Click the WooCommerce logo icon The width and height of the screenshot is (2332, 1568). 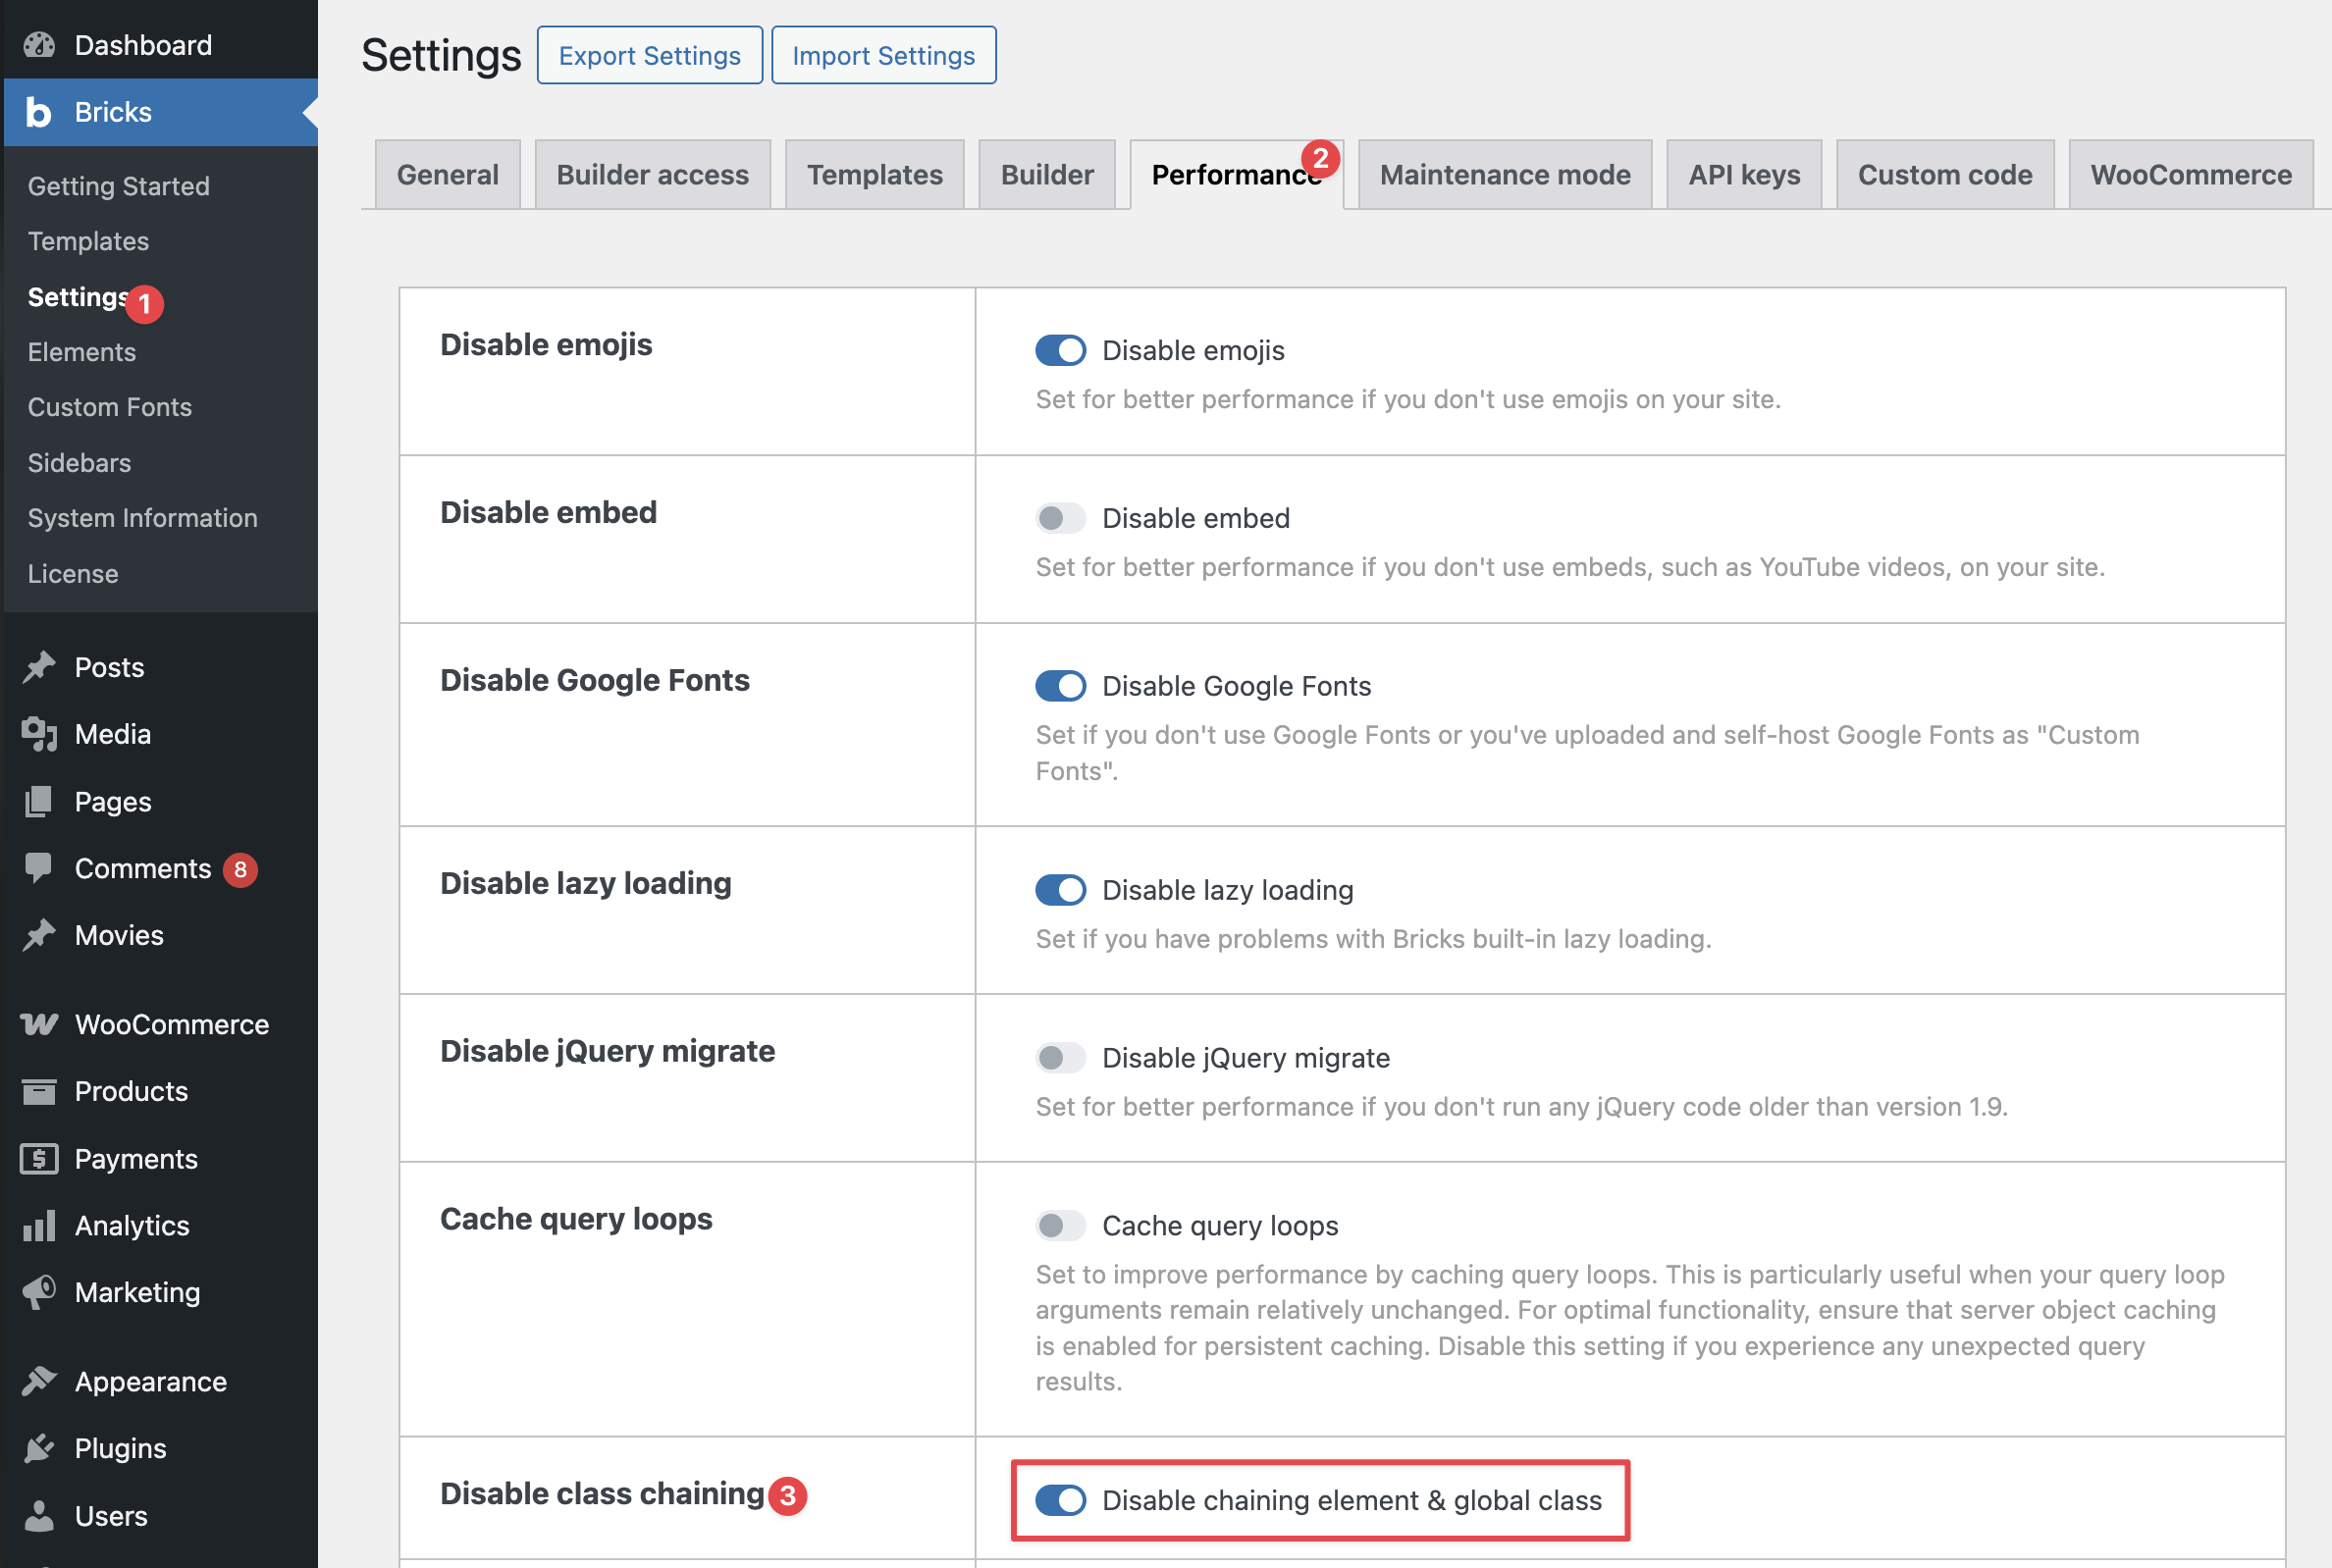point(39,1024)
